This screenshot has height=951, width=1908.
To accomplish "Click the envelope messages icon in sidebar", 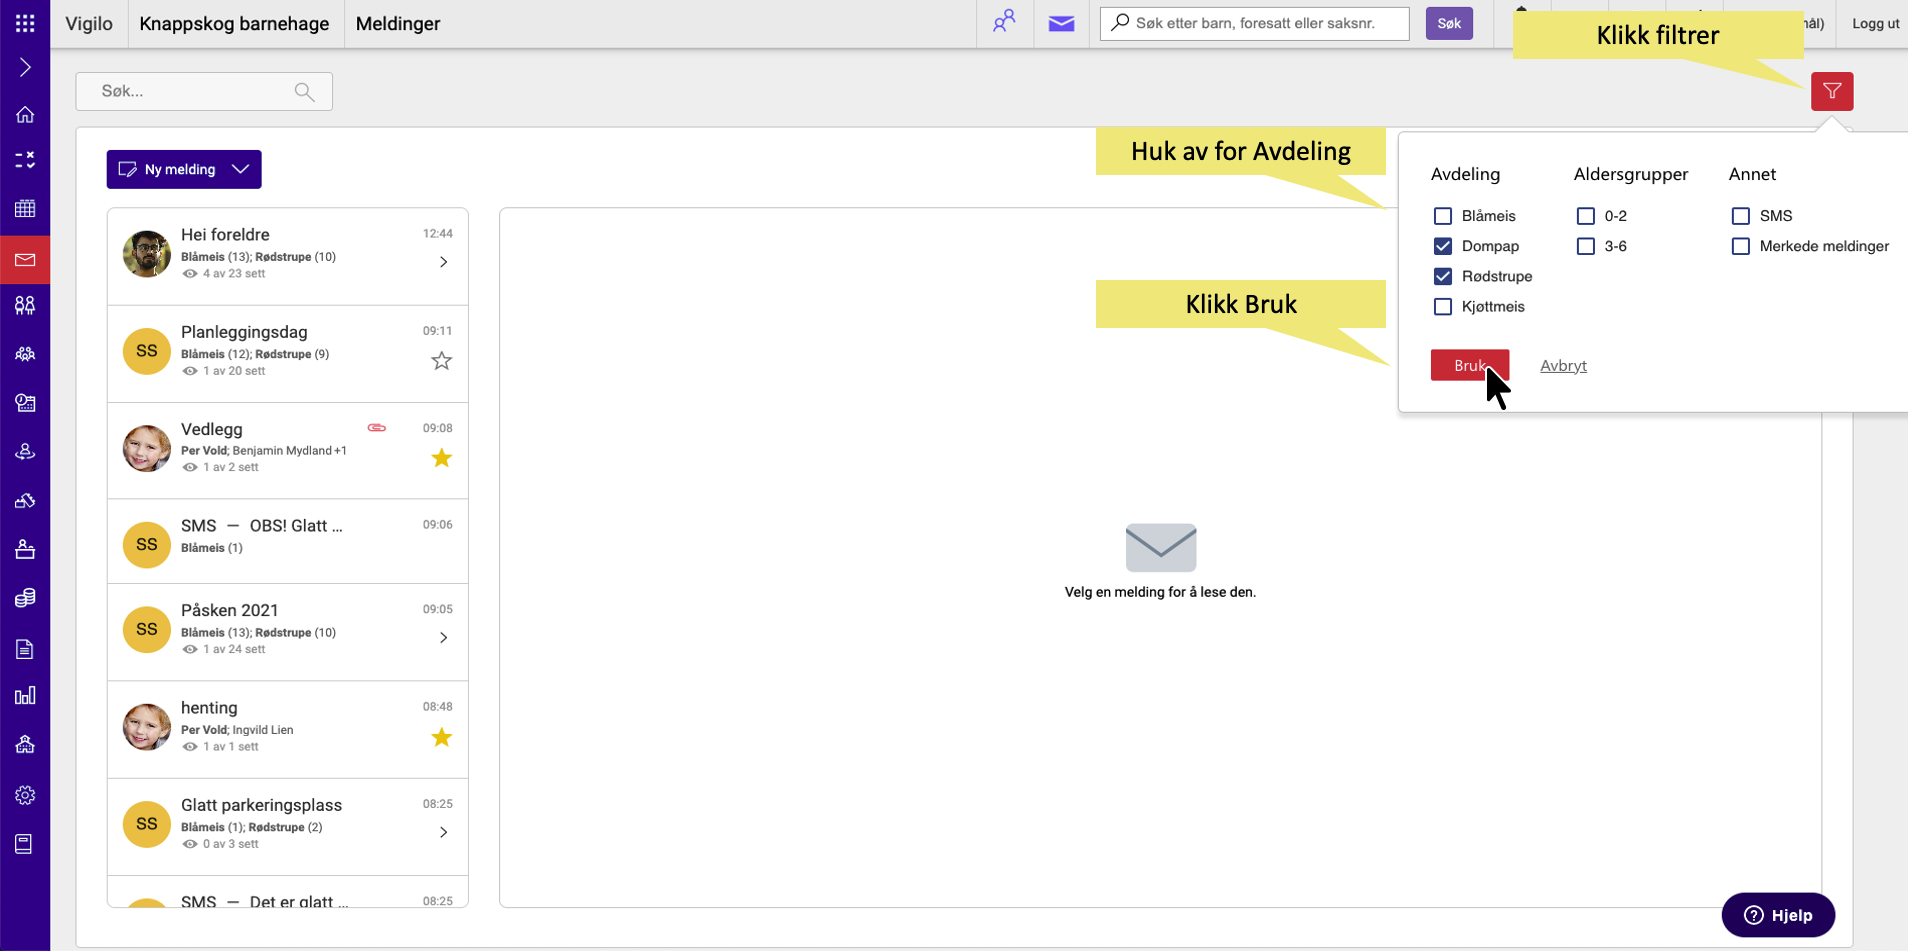I will pyautogui.click(x=25, y=260).
